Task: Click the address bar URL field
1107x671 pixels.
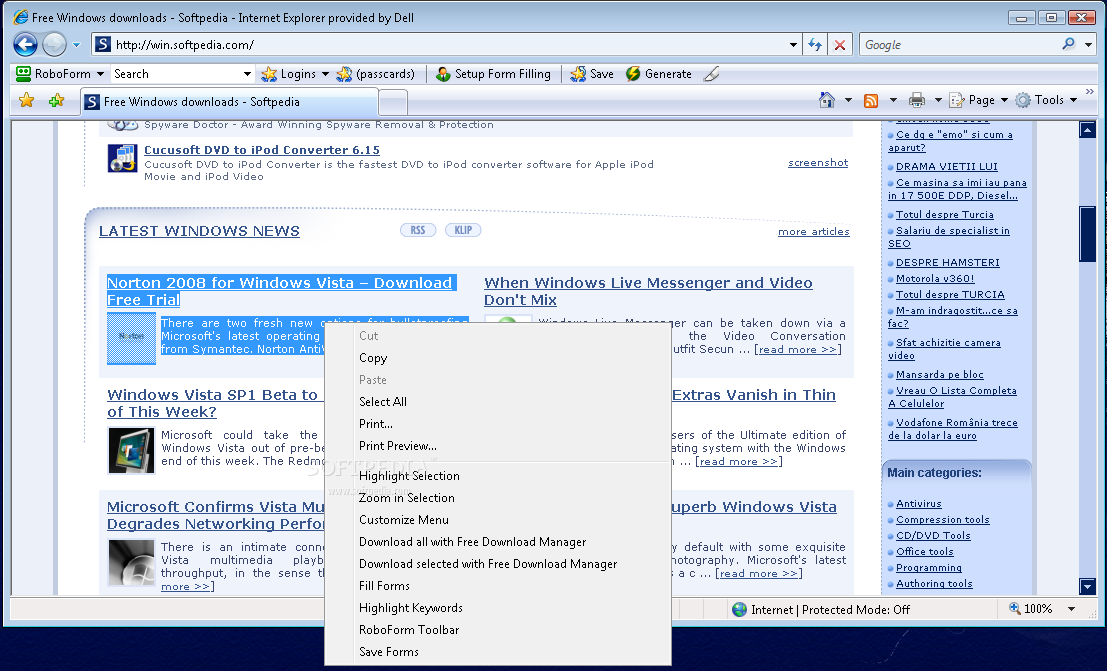Action: [x=450, y=44]
